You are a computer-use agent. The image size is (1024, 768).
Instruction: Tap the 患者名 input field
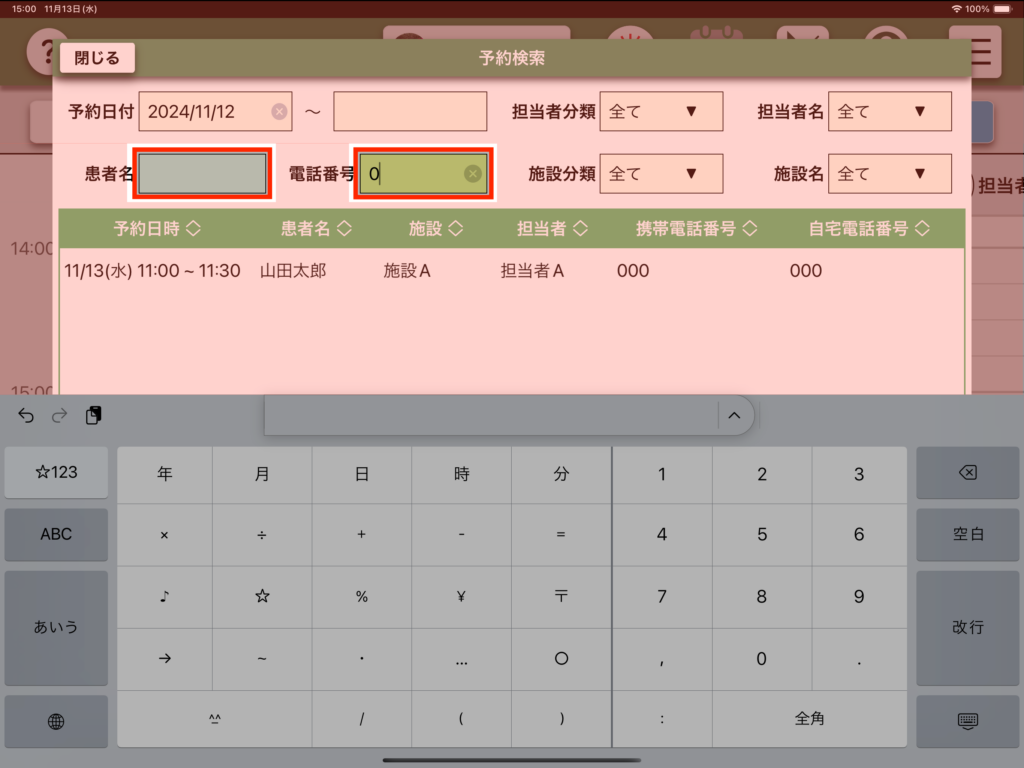tap(203, 174)
